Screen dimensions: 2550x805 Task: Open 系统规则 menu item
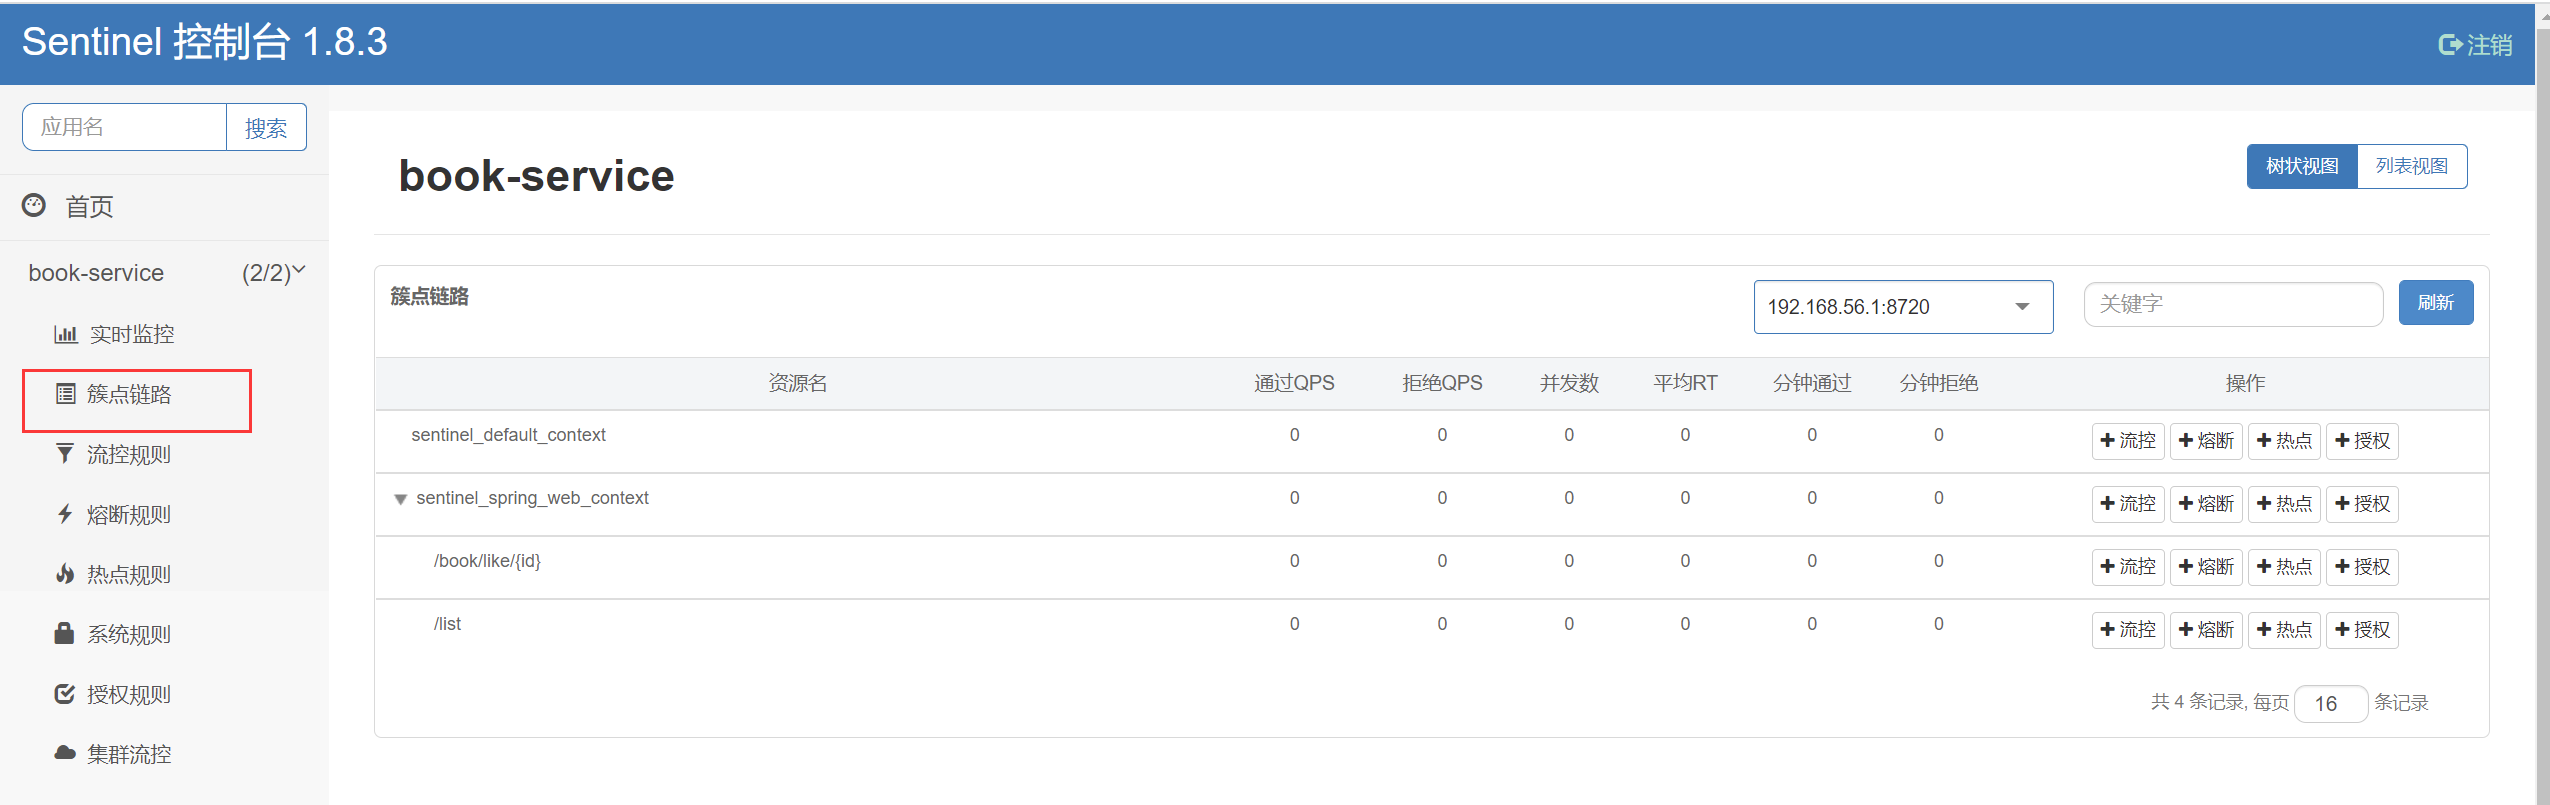pos(129,635)
